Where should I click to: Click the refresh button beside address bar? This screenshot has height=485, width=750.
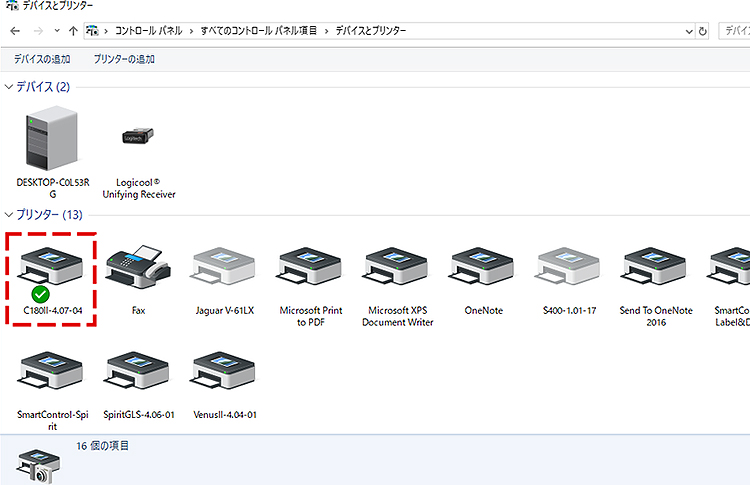pos(703,31)
